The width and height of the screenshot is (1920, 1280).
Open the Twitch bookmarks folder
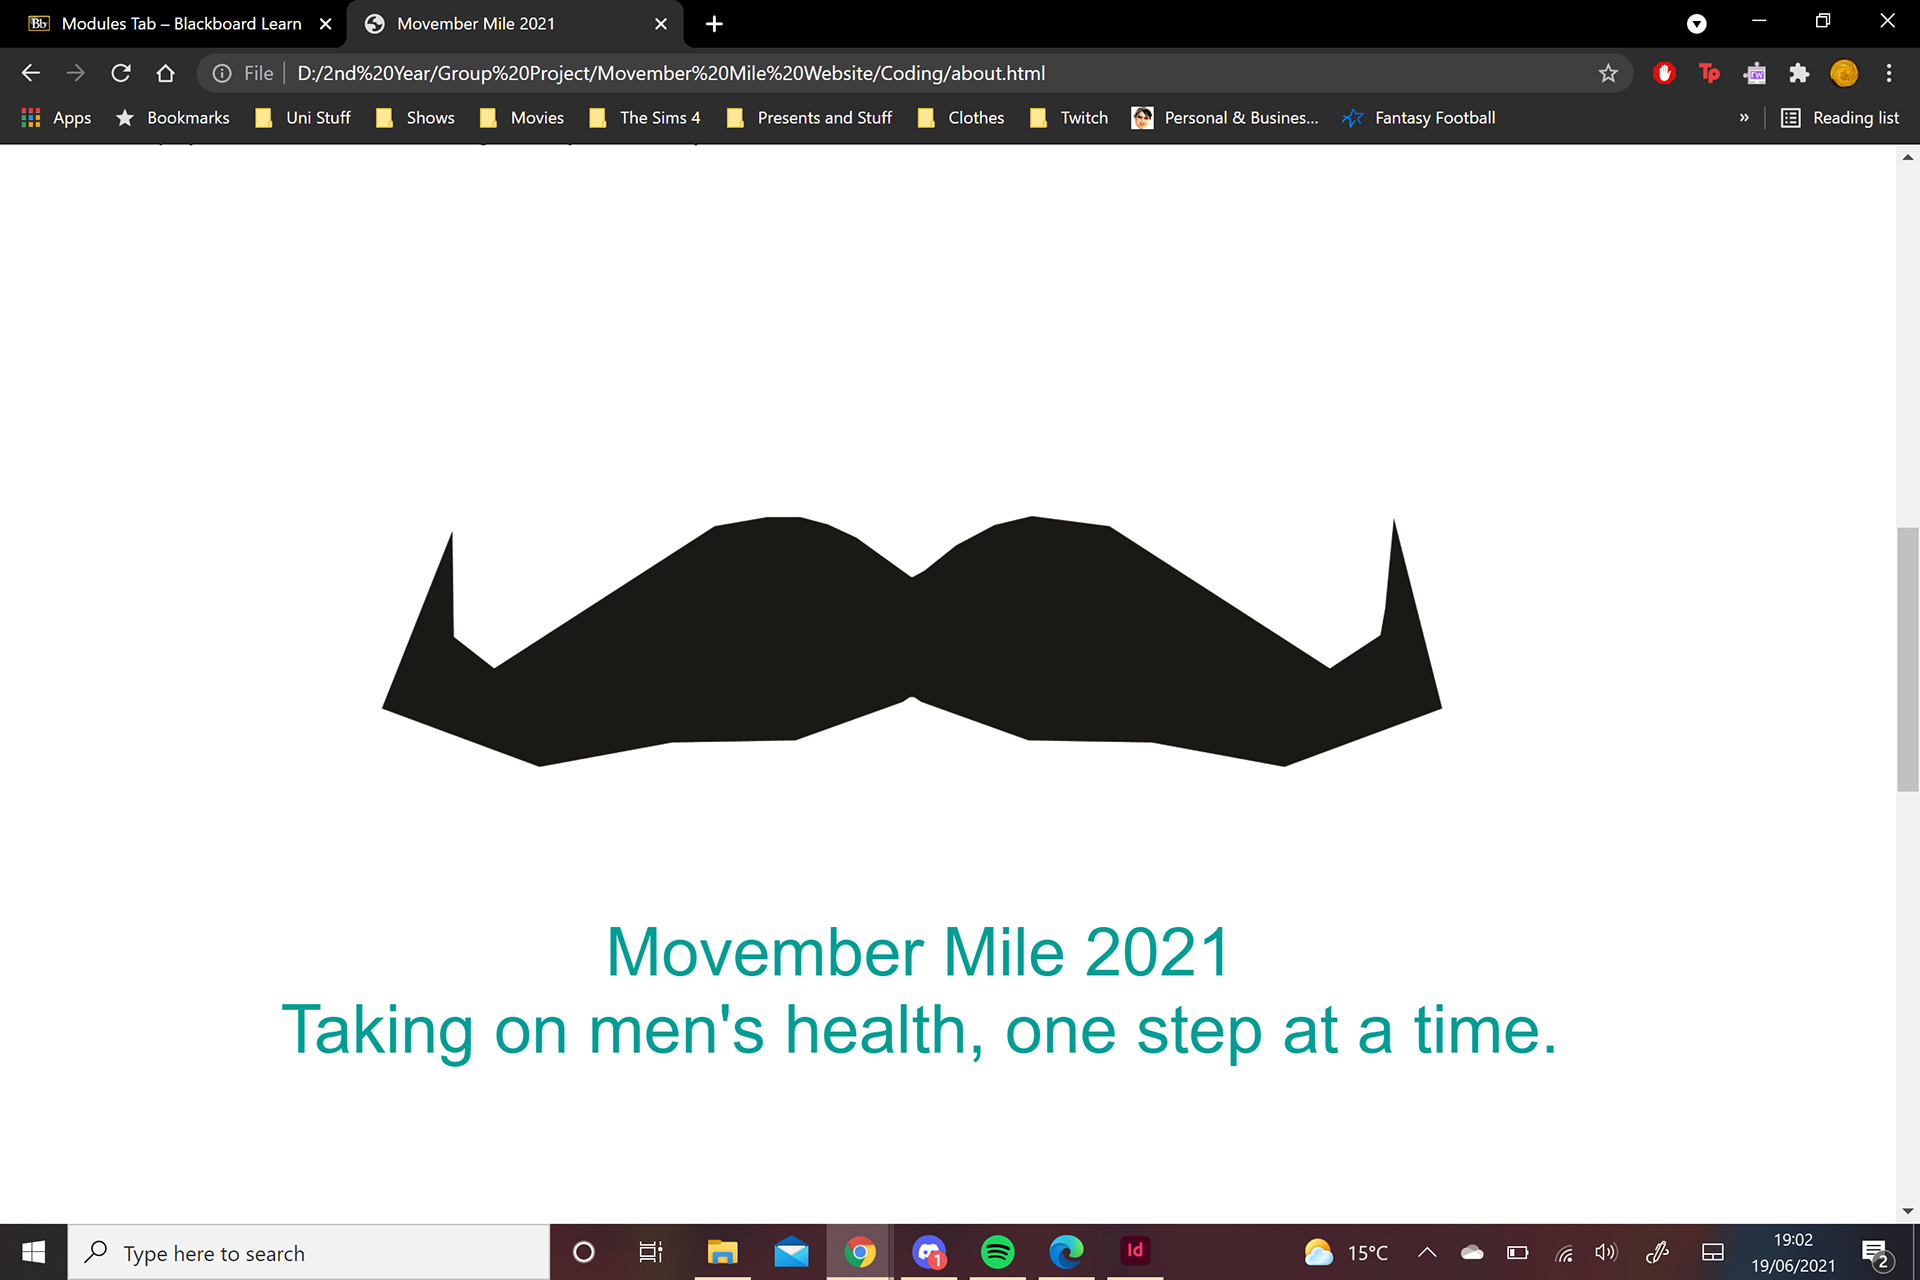(1069, 118)
